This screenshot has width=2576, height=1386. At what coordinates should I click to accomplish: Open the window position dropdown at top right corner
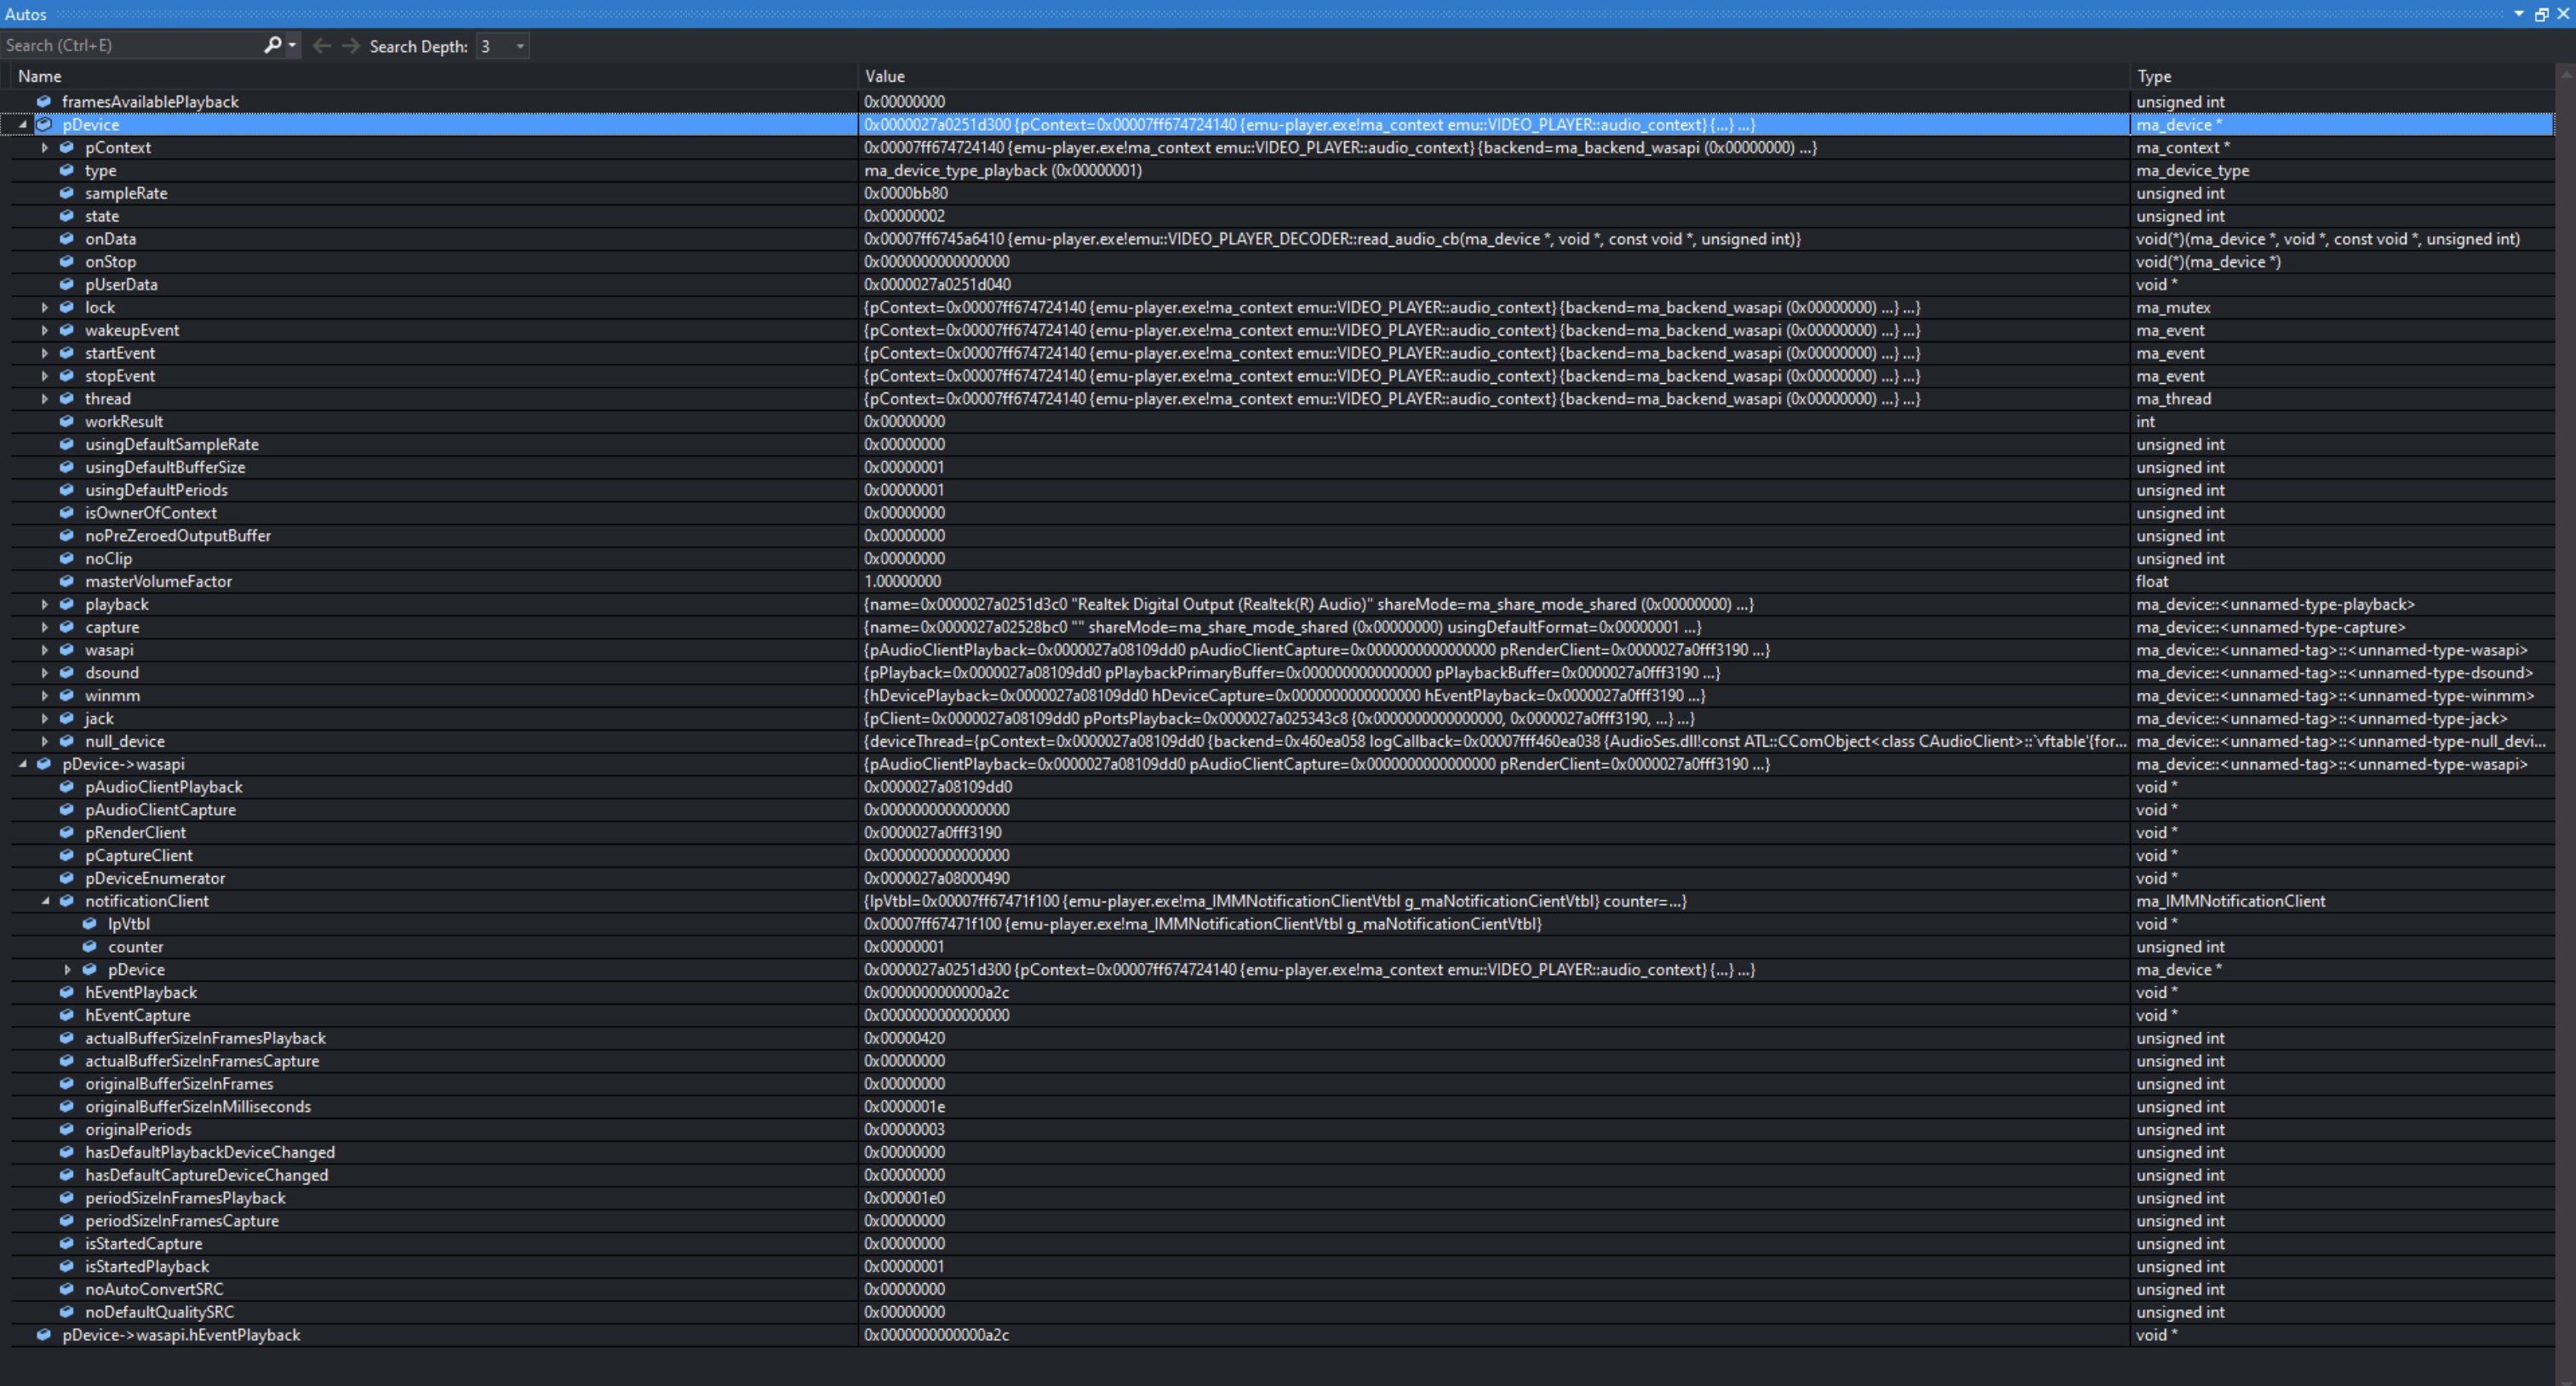[2518, 14]
